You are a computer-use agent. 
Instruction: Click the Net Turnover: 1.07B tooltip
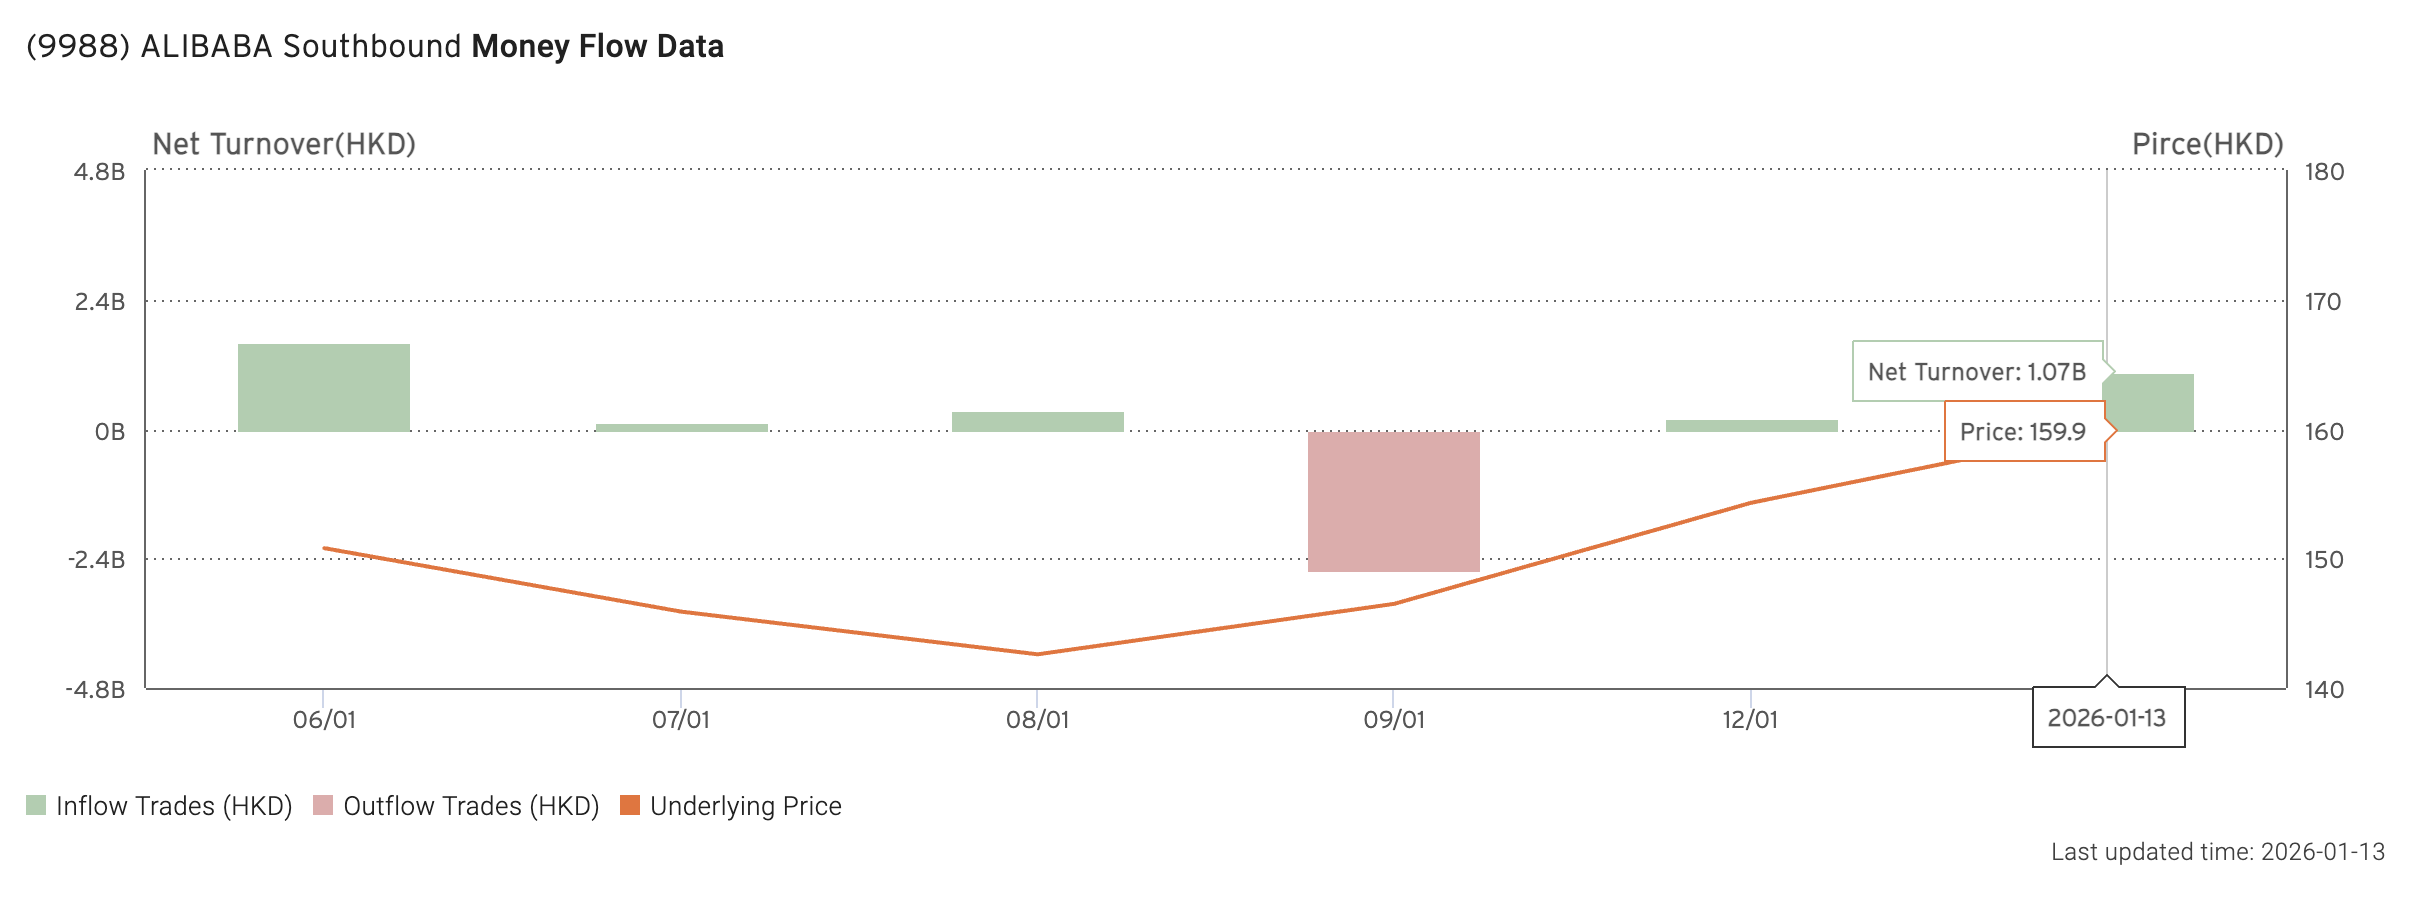point(1976,372)
